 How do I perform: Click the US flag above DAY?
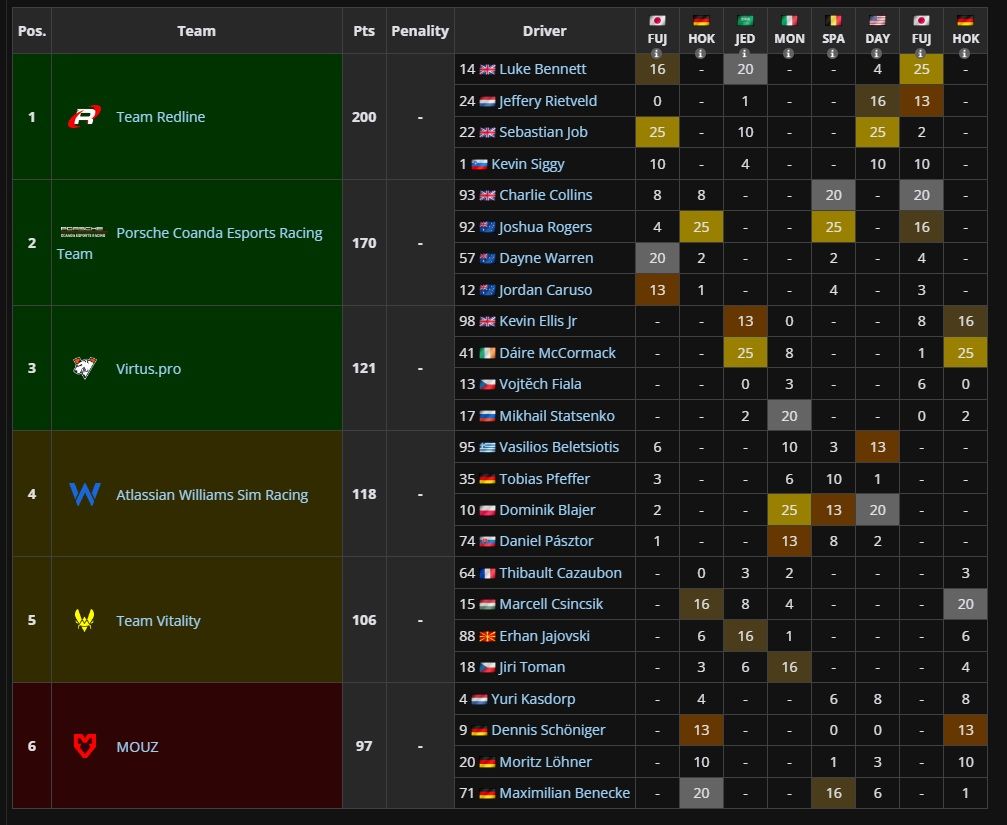coord(877,21)
